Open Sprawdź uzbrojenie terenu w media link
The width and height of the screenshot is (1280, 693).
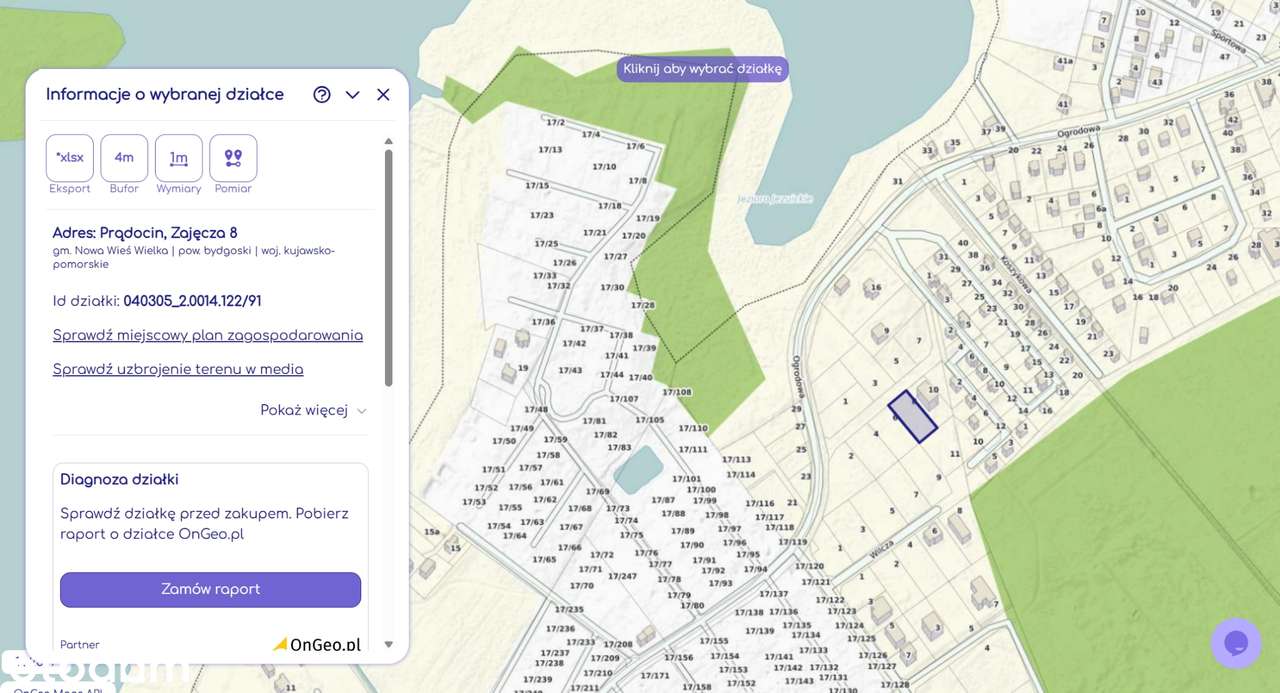pyautogui.click(x=178, y=369)
